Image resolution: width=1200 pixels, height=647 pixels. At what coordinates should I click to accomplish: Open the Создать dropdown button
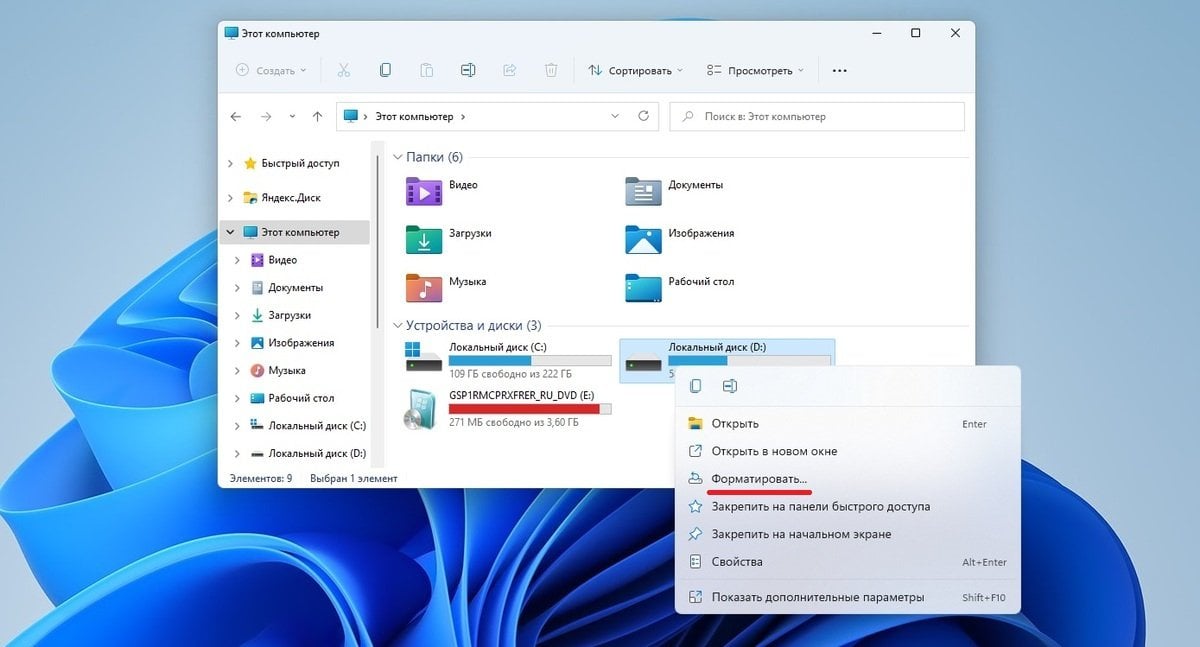(271, 71)
